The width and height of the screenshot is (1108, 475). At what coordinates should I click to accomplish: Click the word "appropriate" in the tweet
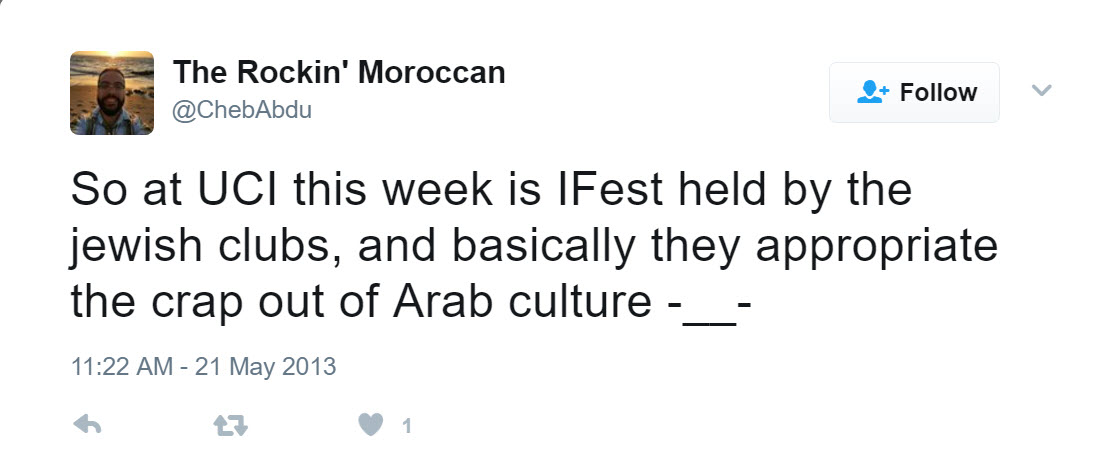[x=877, y=248]
